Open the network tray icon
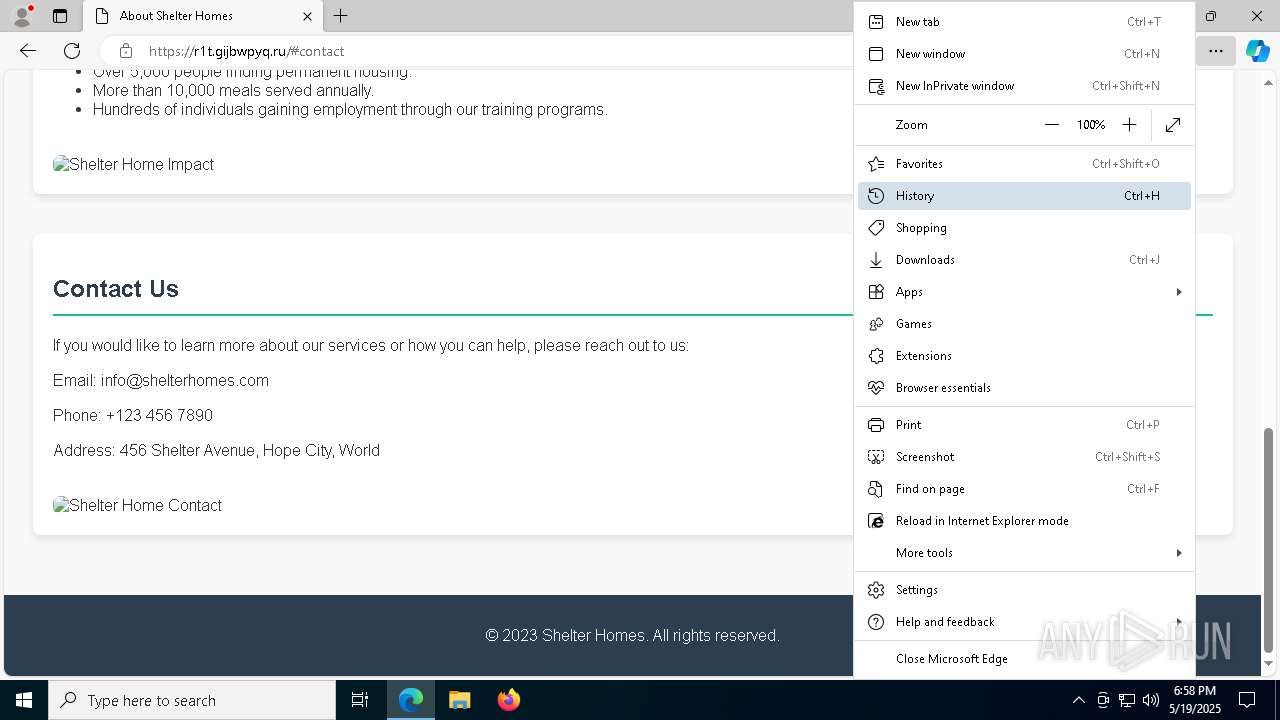This screenshot has height=720, width=1280. point(1127,700)
